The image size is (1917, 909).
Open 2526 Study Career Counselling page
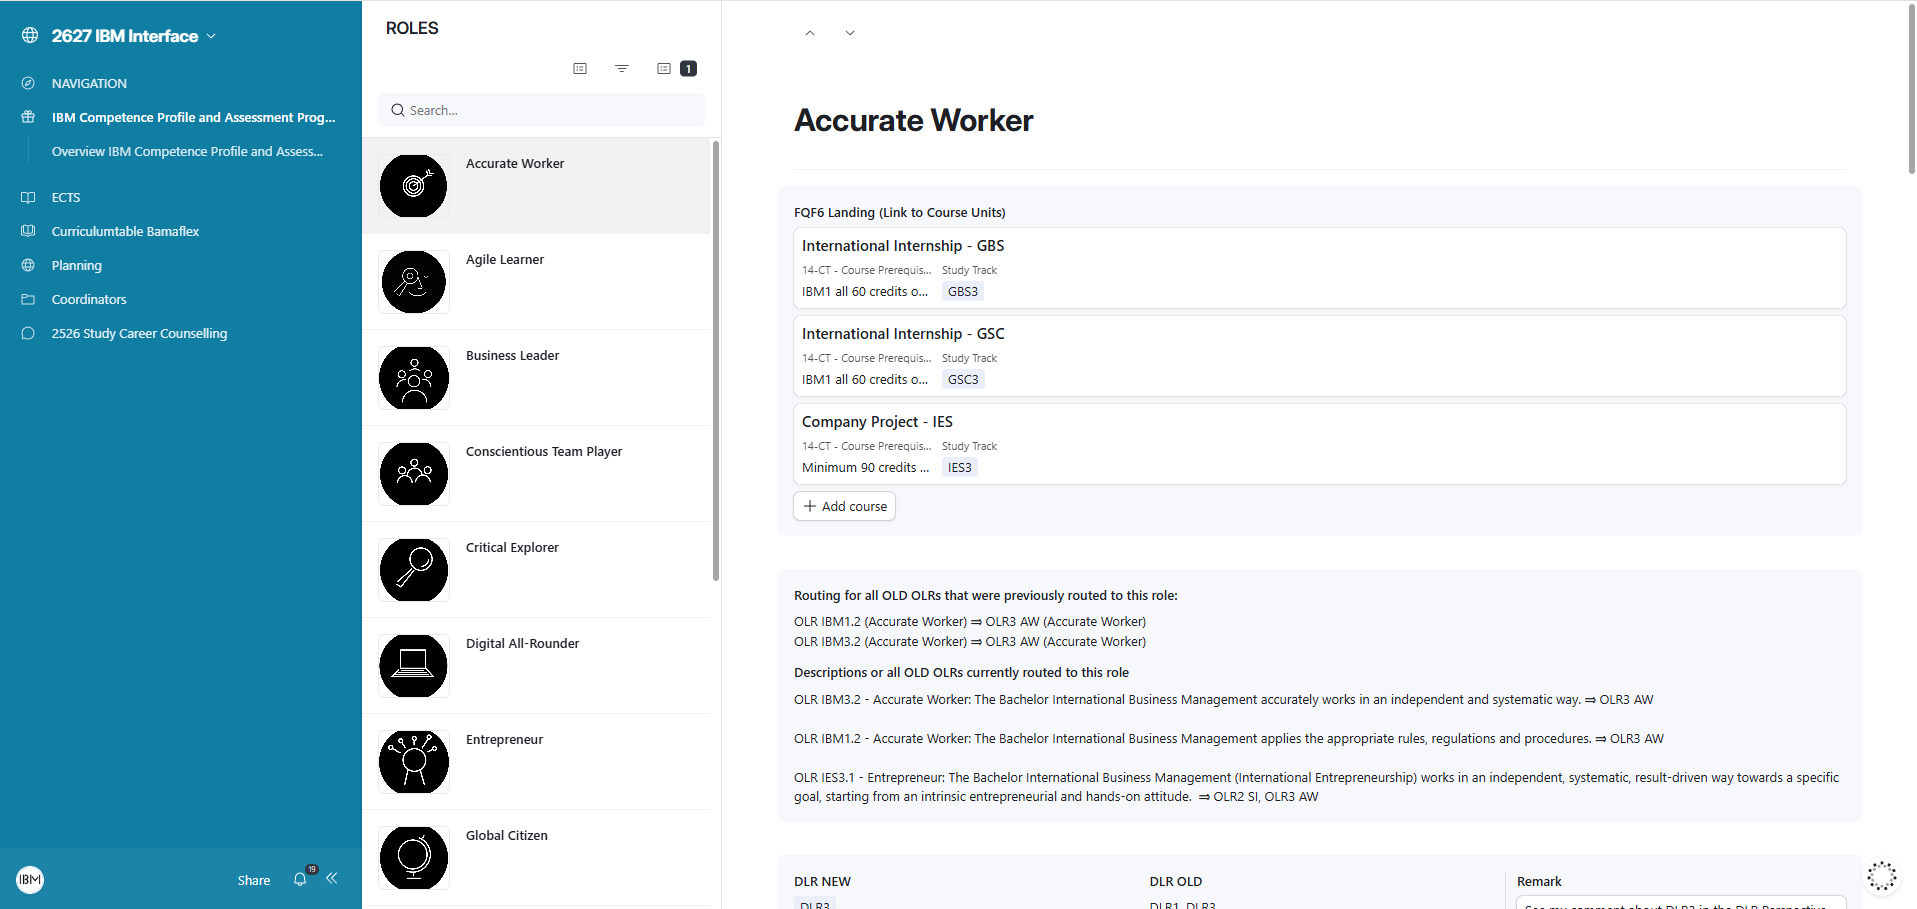pyautogui.click(x=139, y=333)
